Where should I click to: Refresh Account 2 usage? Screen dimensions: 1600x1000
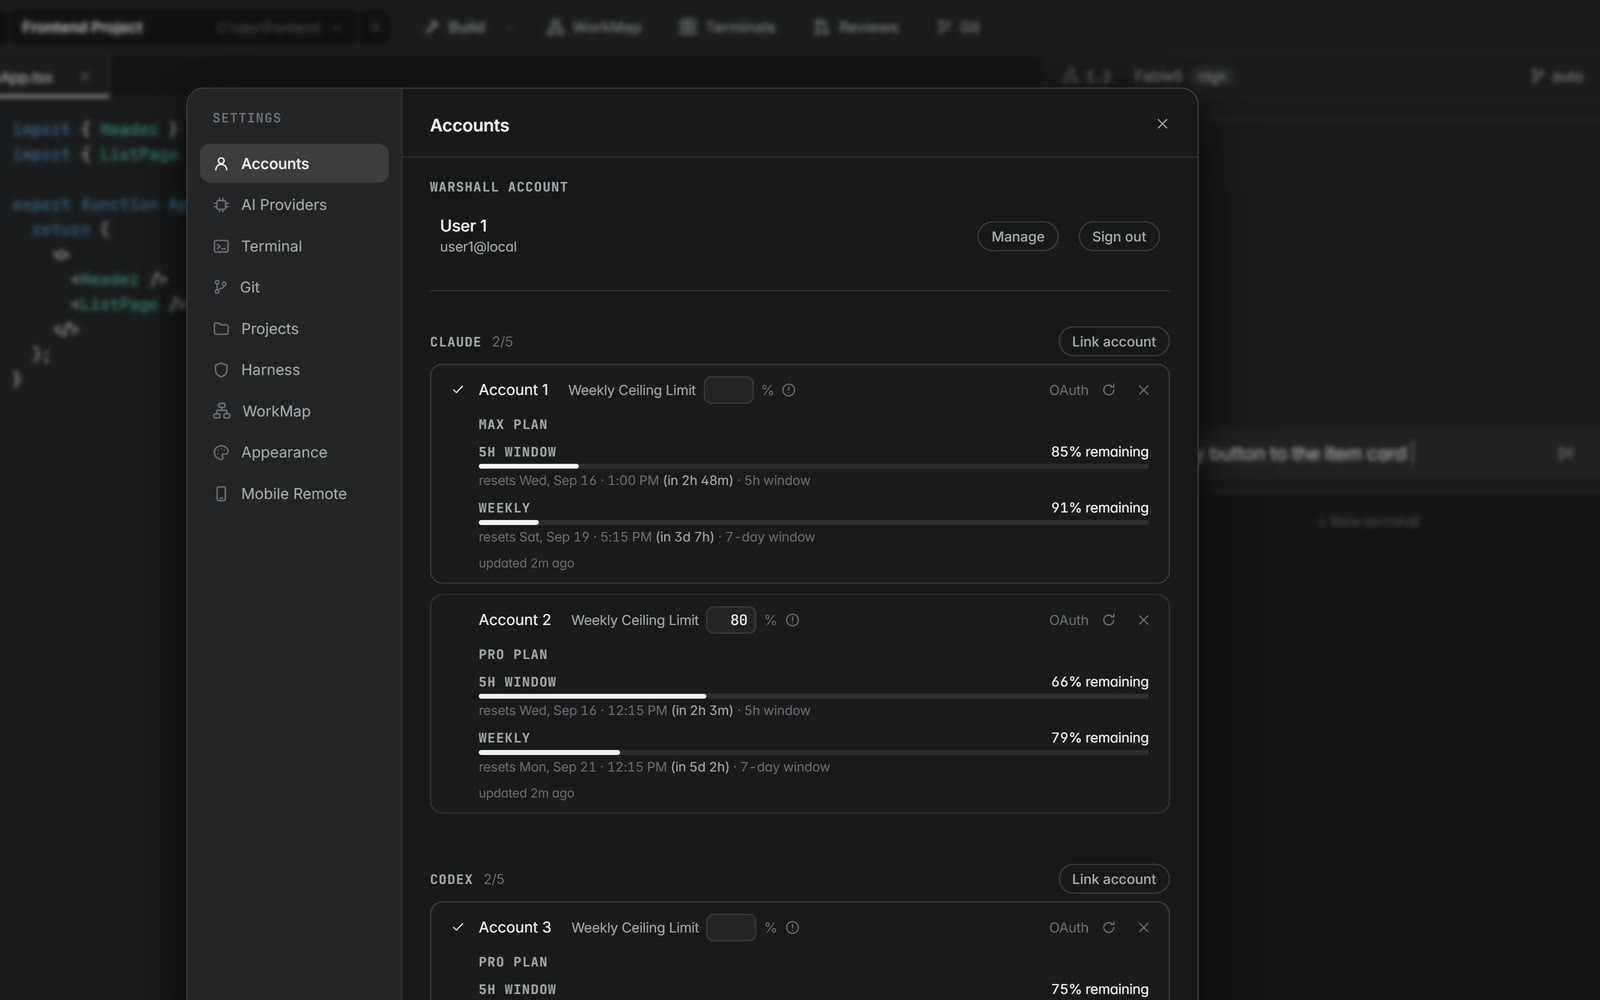coord(1109,620)
